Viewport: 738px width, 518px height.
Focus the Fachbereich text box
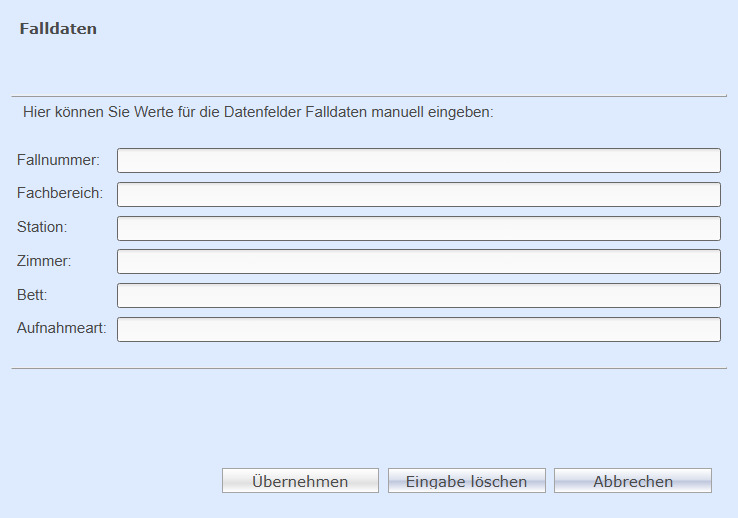tap(419, 194)
